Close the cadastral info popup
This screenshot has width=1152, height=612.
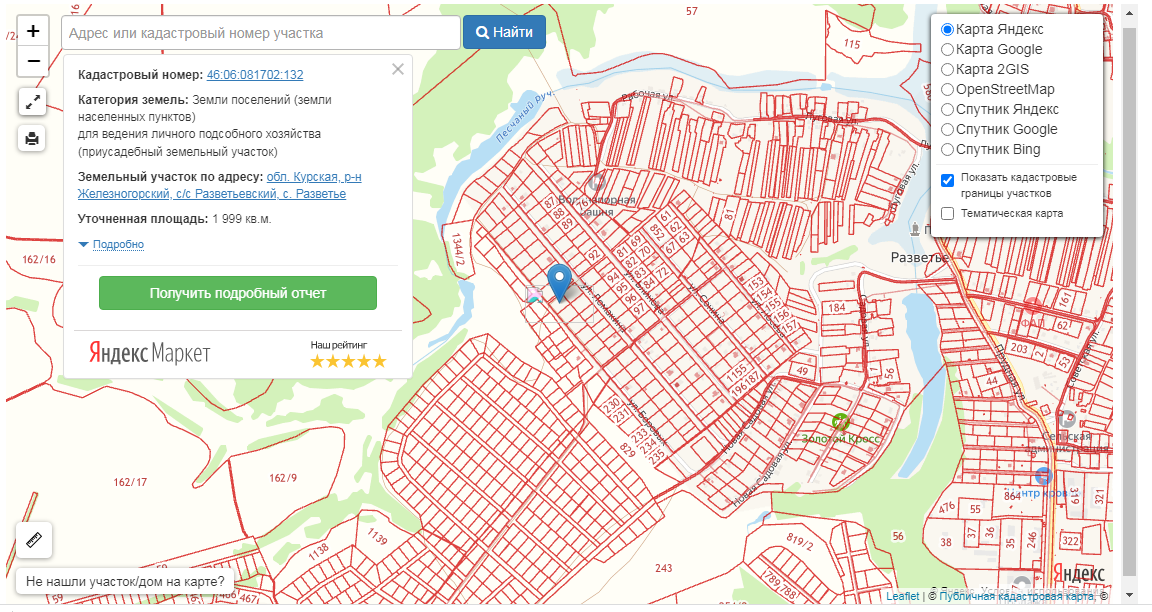(398, 69)
